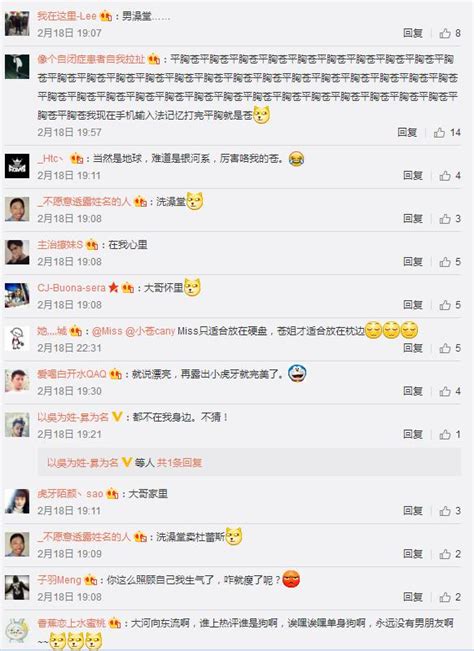
Task: Click 以吴为姓-昇为名 name in reply box
Action: 83,463
